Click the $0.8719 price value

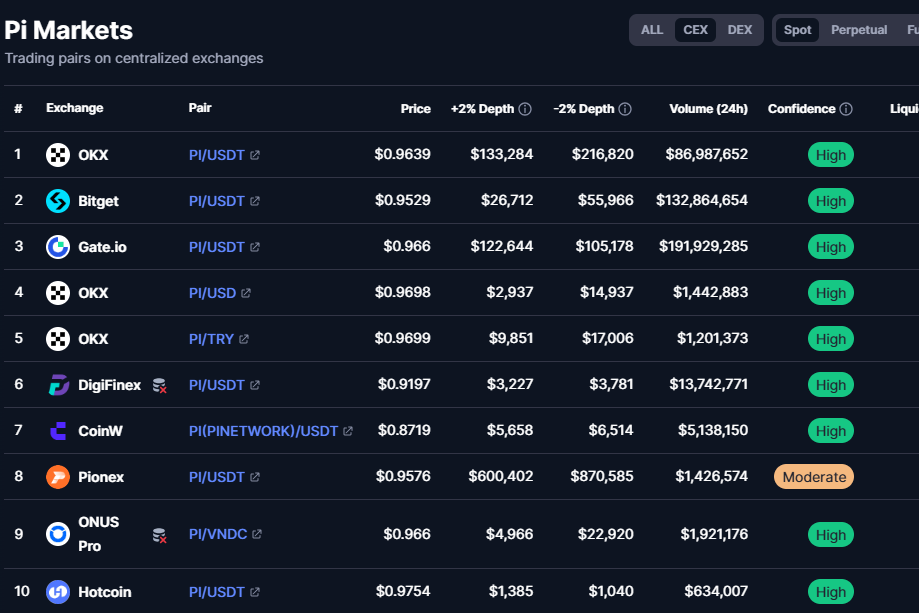tap(404, 430)
